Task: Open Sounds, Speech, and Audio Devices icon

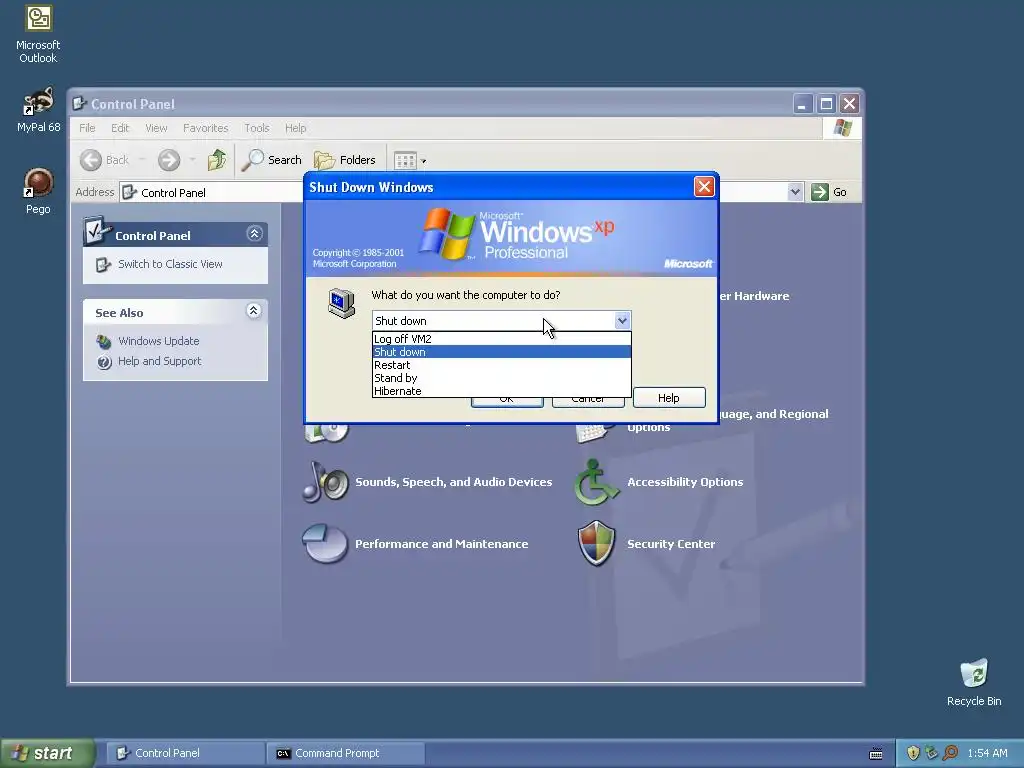Action: pyautogui.click(x=325, y=483)
